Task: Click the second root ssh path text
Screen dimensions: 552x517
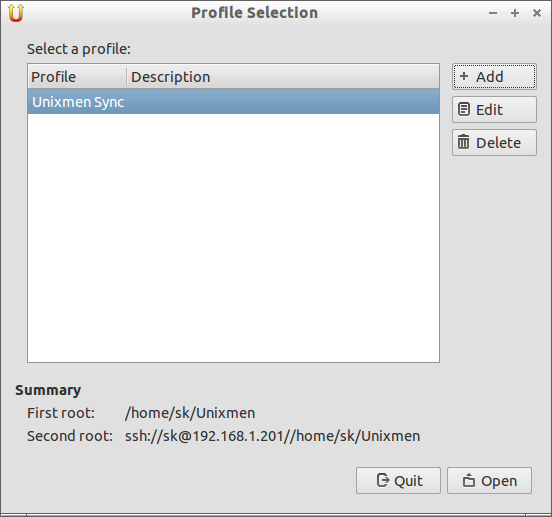Action: [272, 436]
